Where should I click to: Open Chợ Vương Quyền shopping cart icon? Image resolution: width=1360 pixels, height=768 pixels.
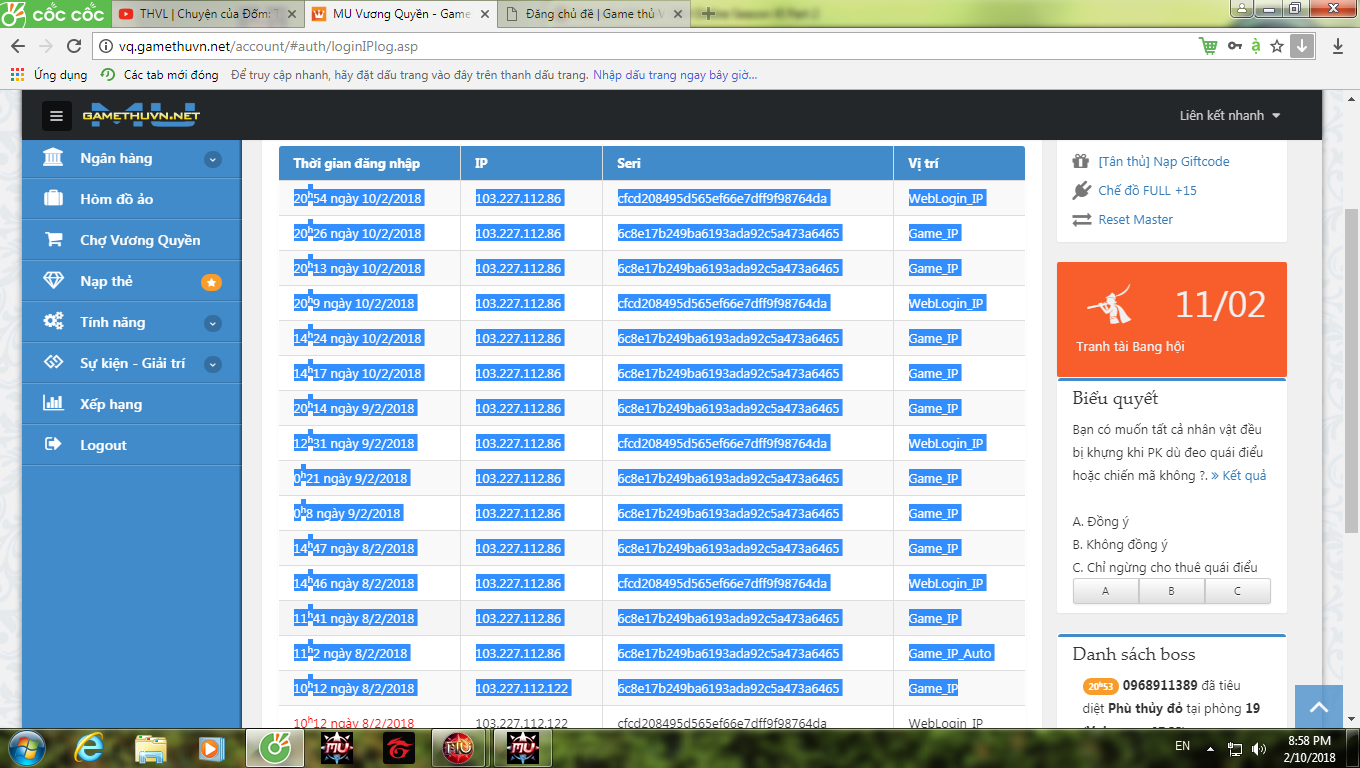53,240
